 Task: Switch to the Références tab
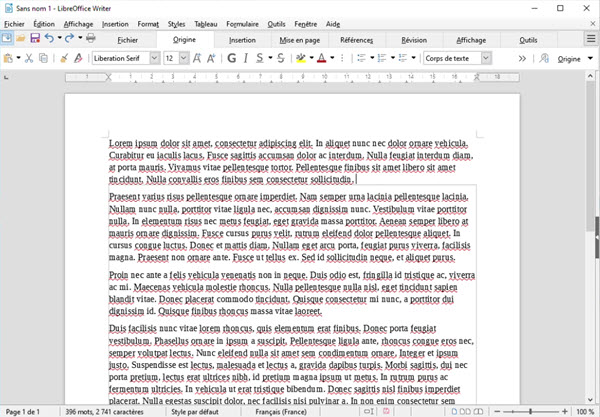coord(357,40)
